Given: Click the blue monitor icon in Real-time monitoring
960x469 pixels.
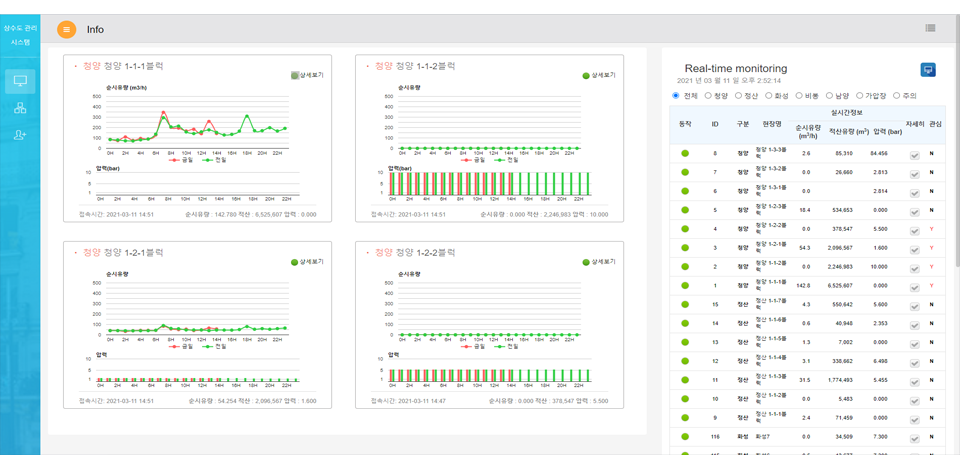Looking at the screenshot, I should click(928, 70).
